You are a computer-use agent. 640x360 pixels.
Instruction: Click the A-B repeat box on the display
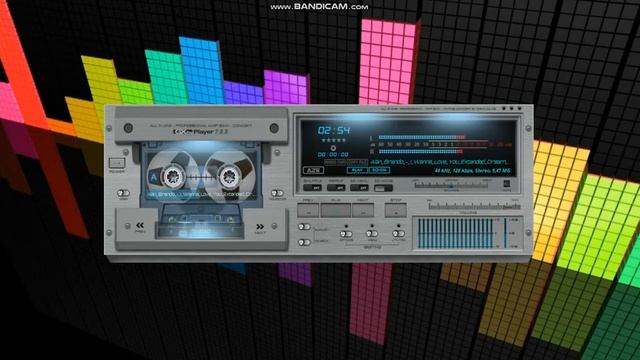(x=313, y=170)
